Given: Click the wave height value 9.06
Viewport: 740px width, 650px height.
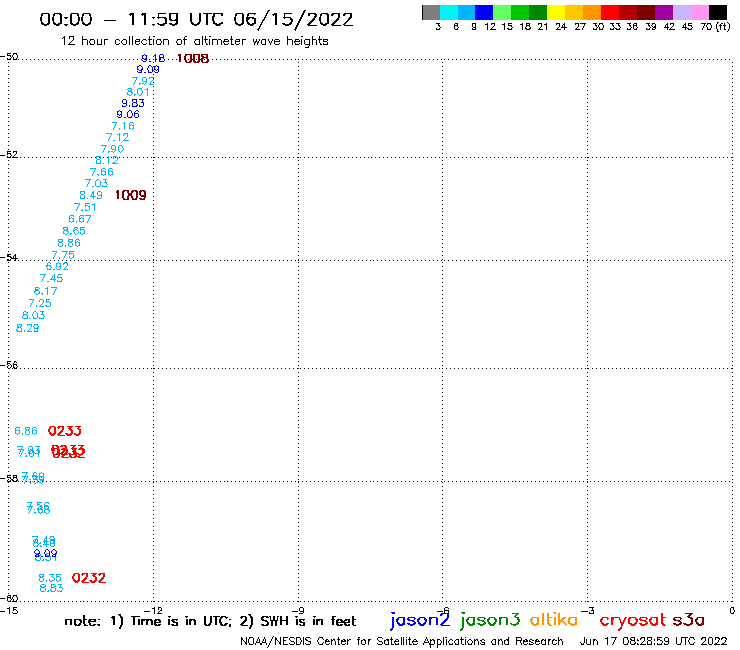Looking at the screenshot, I should [128, 114].
